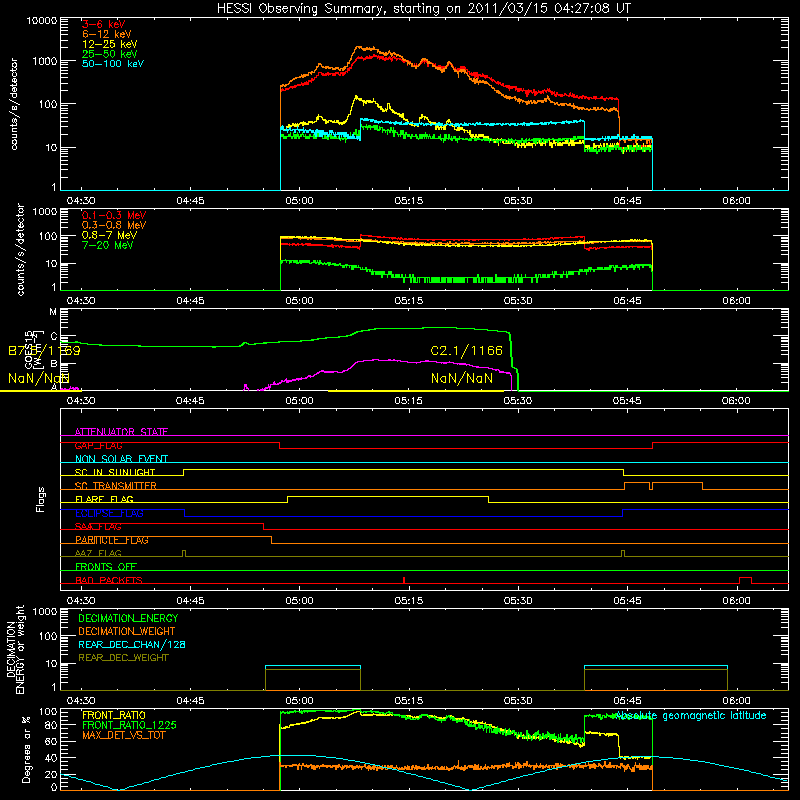Click the BAD_PACKETS spike near 05:15
The width and height of the screenshot is (800, 800).
[x=404, y=580]
